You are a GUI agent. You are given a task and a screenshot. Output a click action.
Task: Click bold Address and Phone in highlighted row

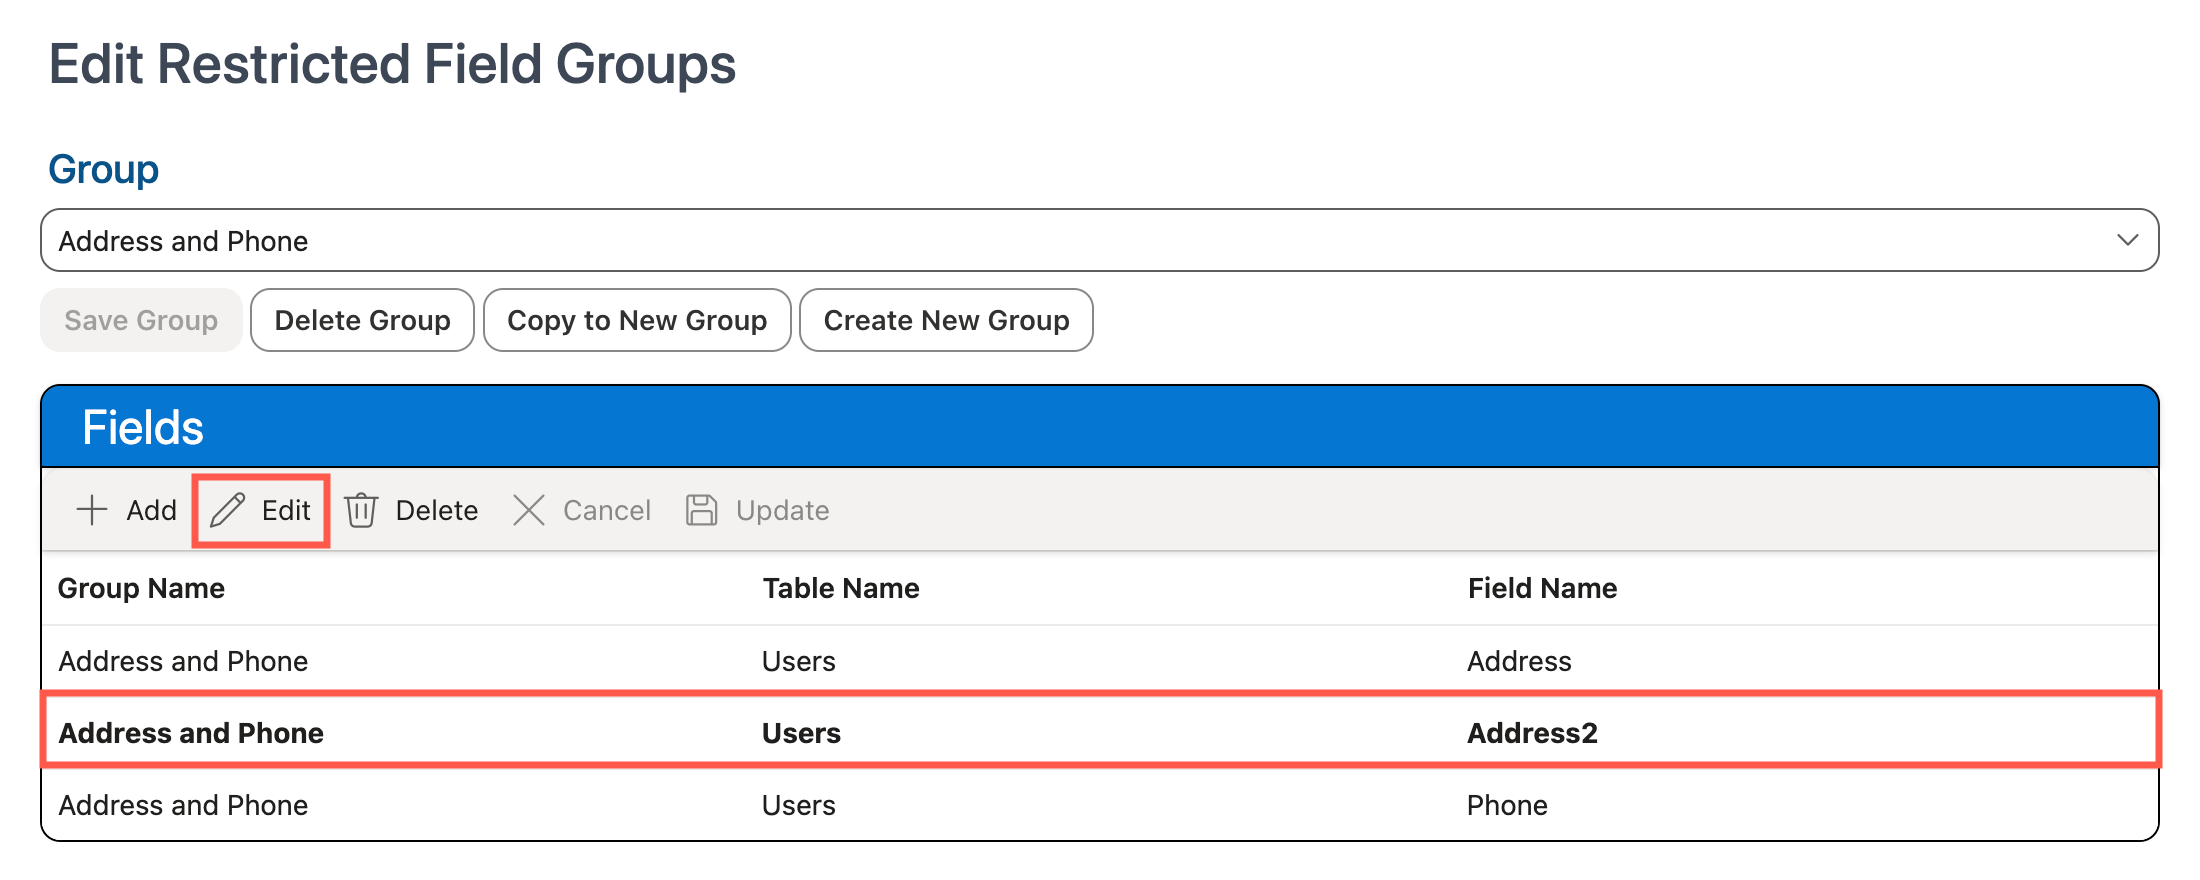[191, 733]
